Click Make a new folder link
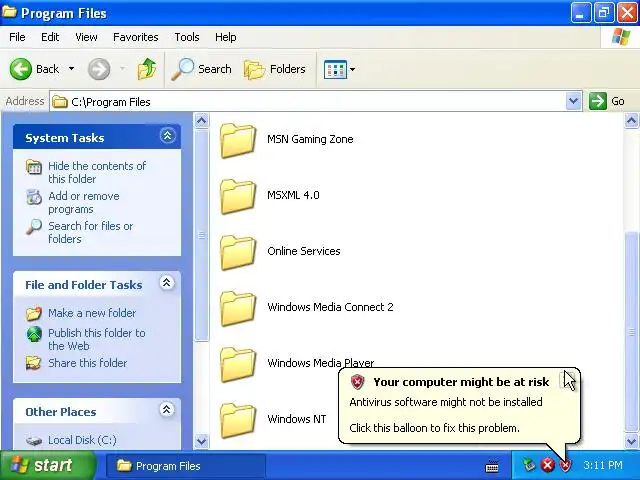The image size is (640, 480). coord(92,313)
